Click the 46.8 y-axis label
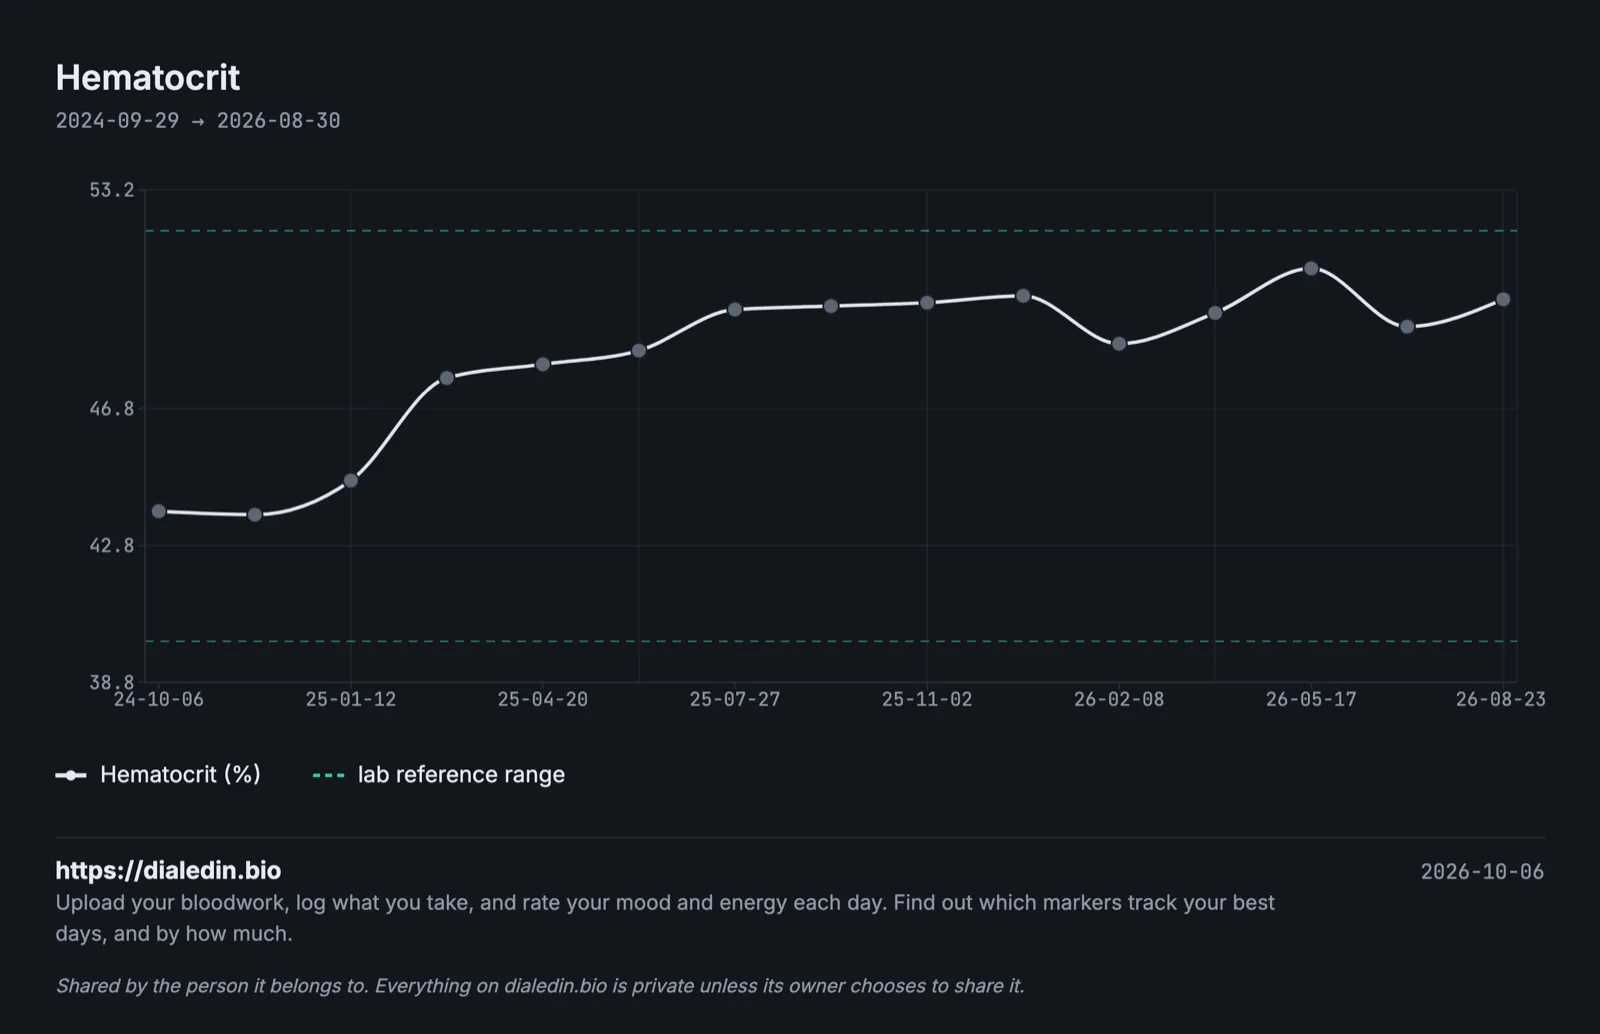This screenshot has height=1034, width=1600. (111, 408)
